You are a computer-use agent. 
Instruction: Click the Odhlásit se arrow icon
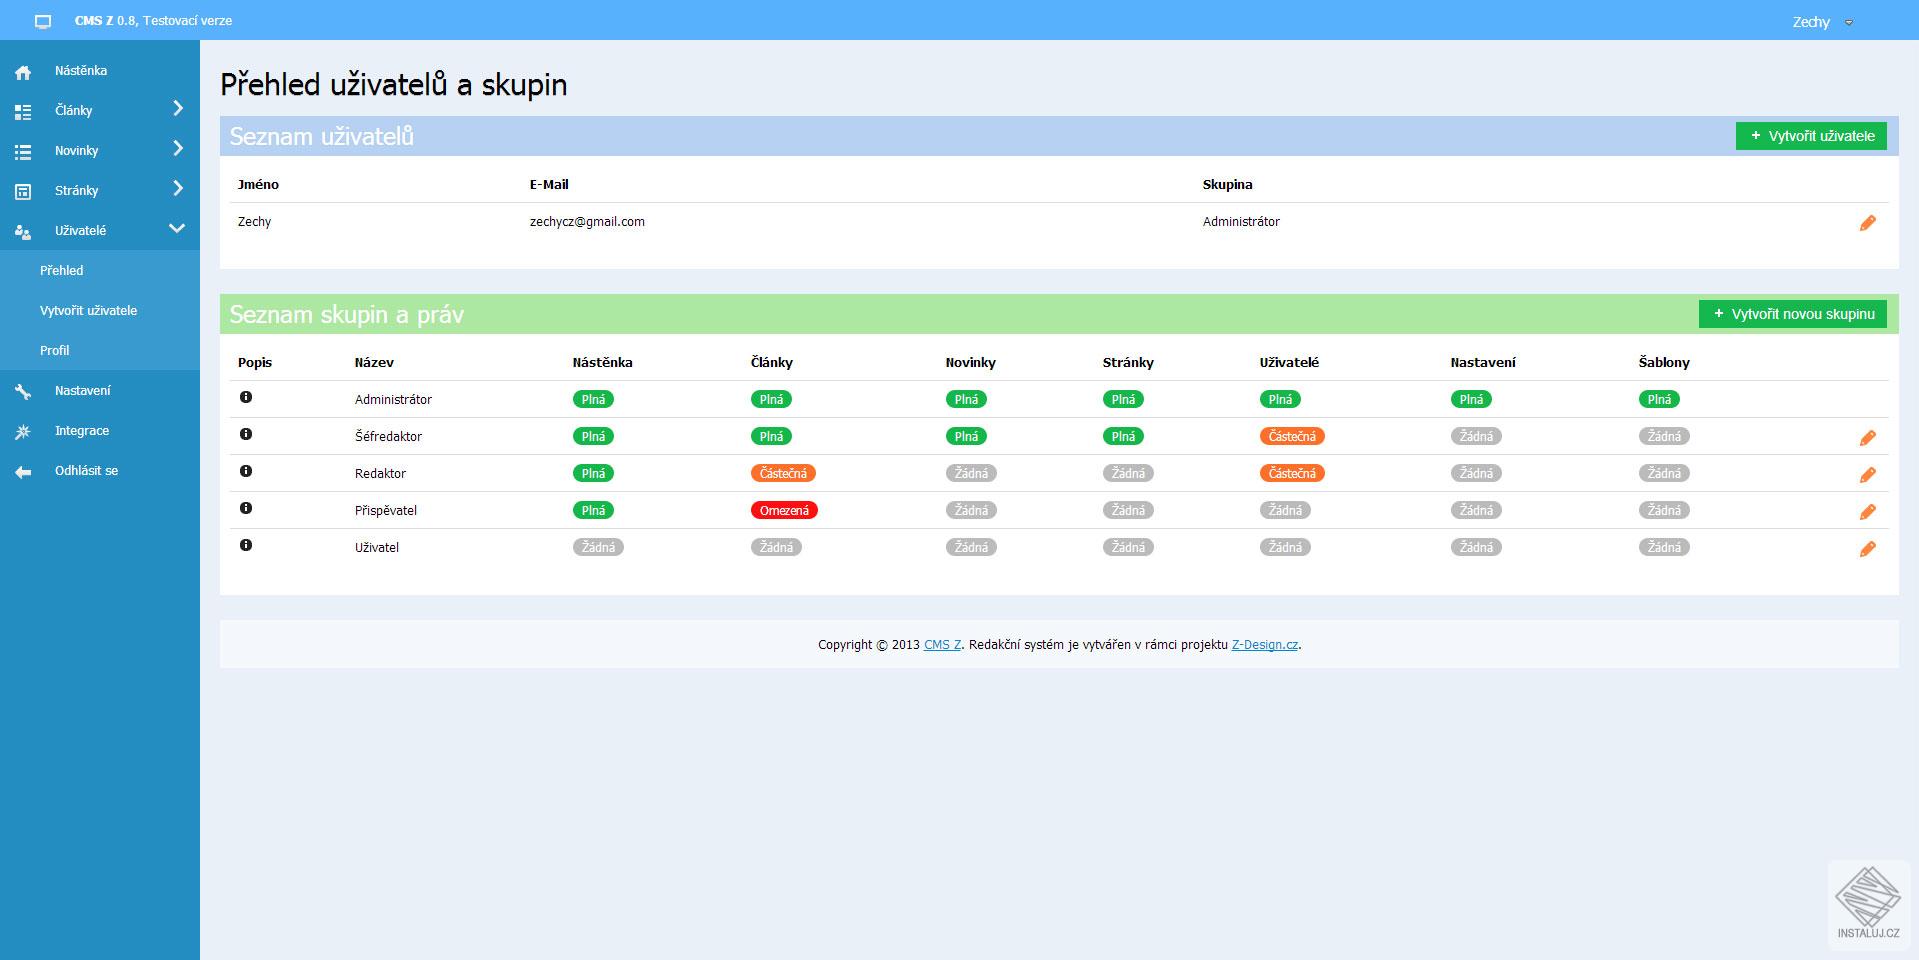(x=23, y=472)
